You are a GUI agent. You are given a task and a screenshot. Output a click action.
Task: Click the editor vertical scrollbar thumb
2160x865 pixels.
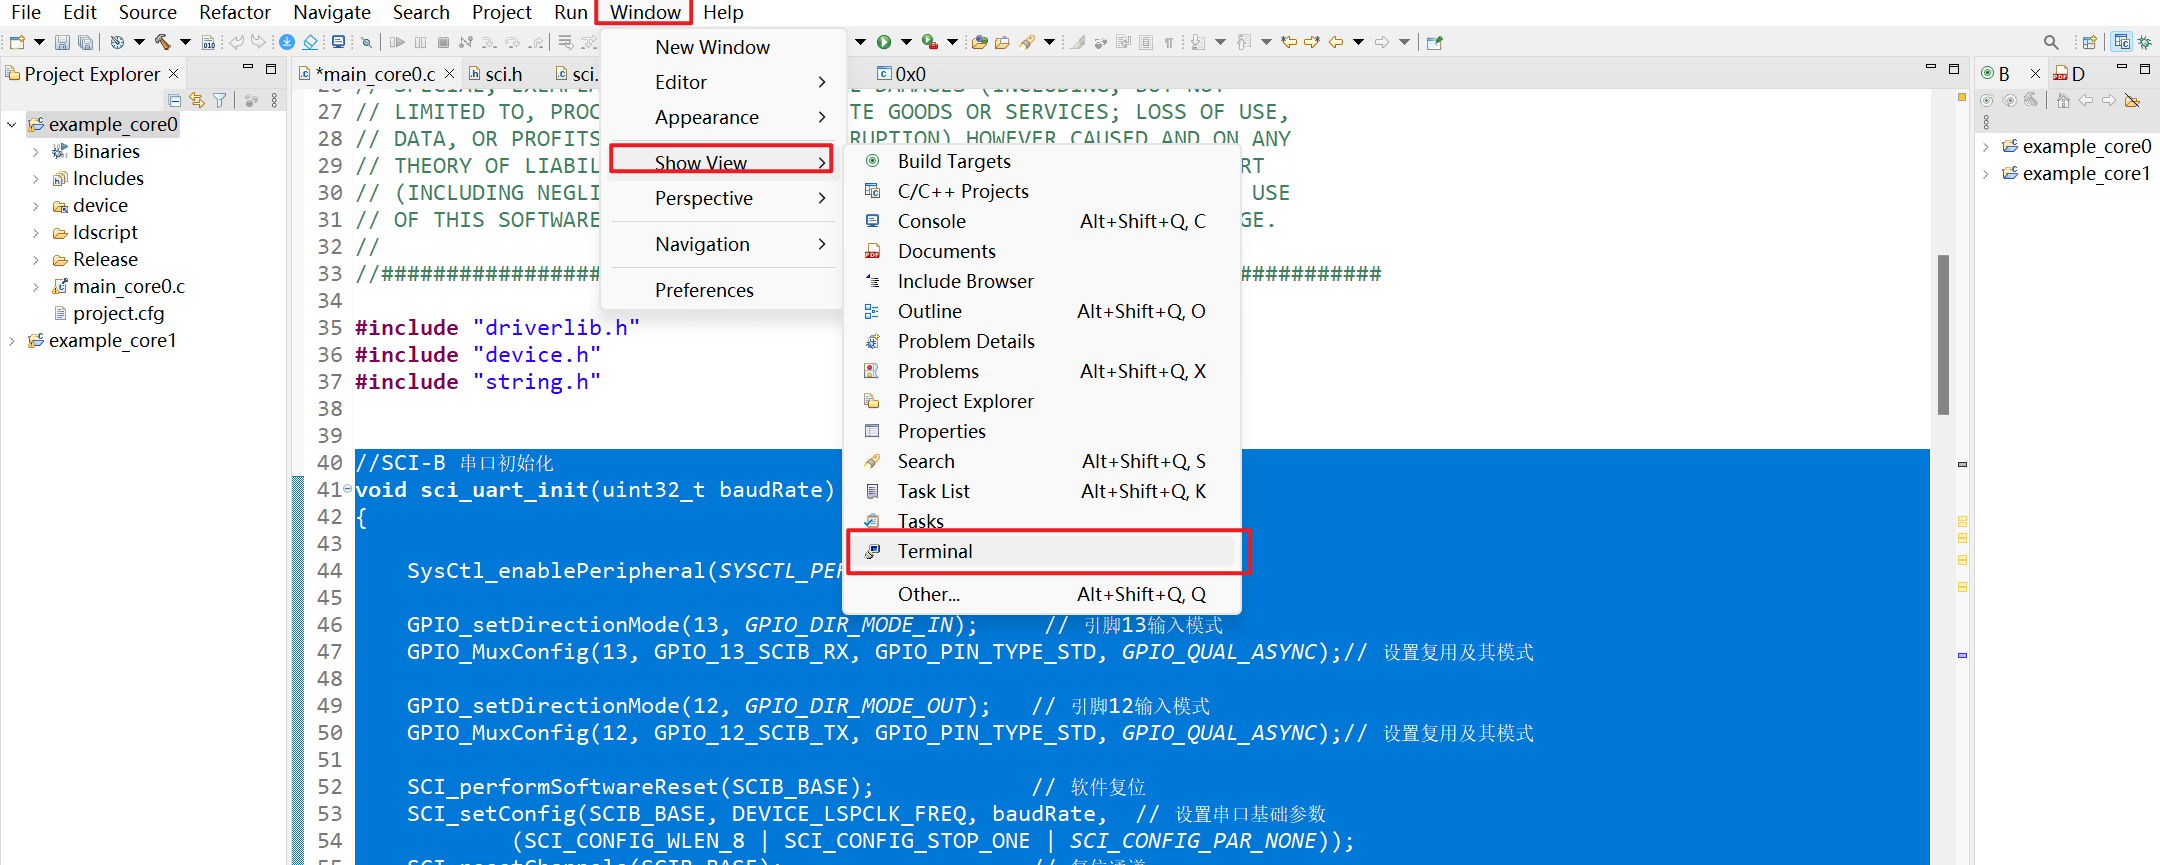tap(1943, 334)
